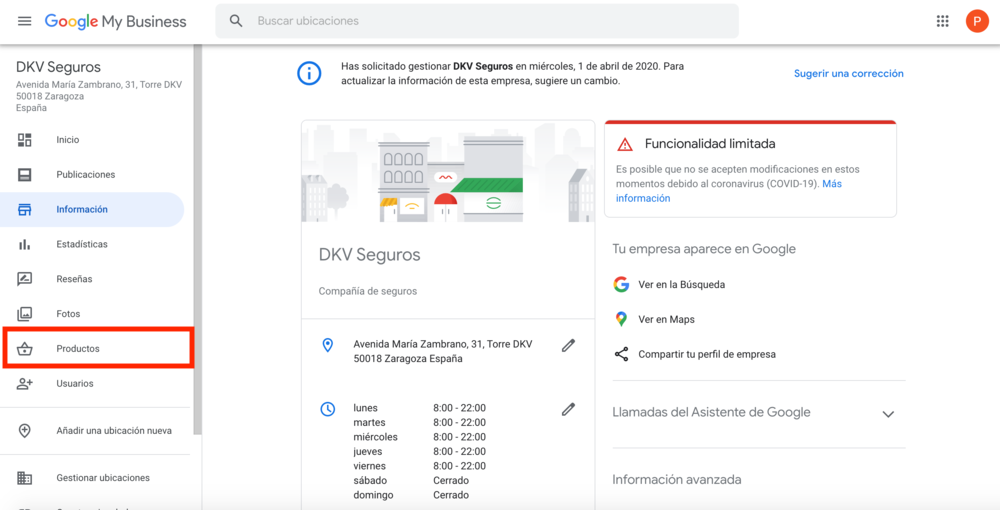
Task: Click Ver en Maps
Action: click(x=666, y=319)
